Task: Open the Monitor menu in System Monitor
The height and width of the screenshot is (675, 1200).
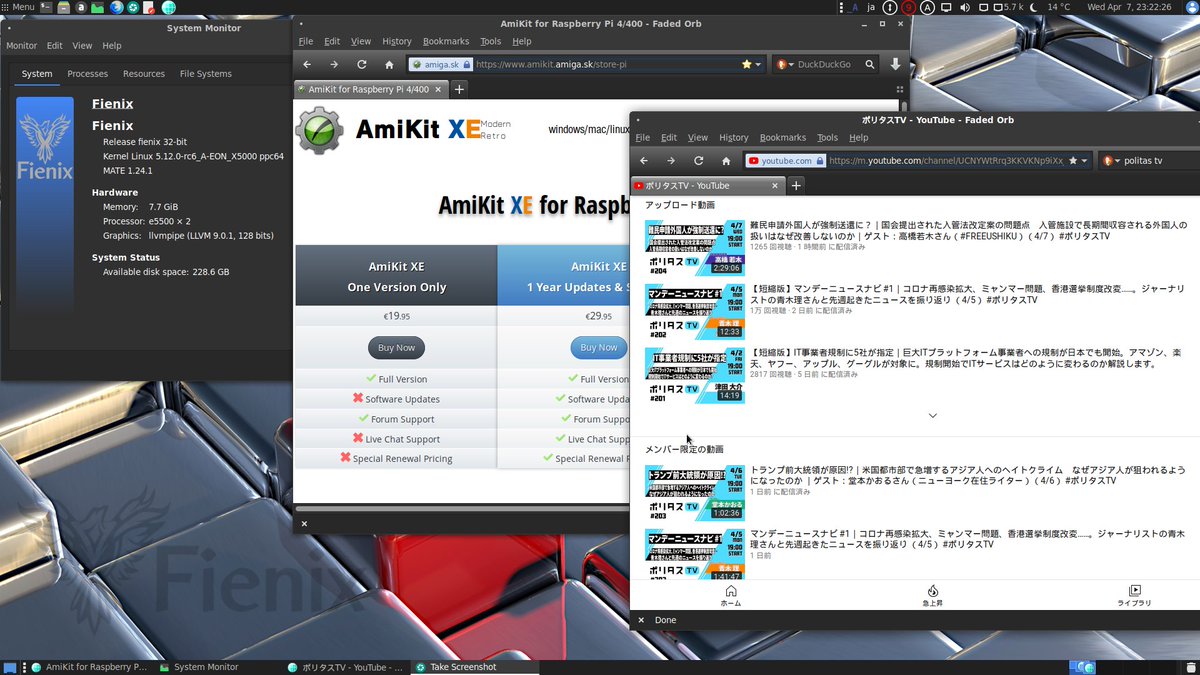Action: coord(21,45)
